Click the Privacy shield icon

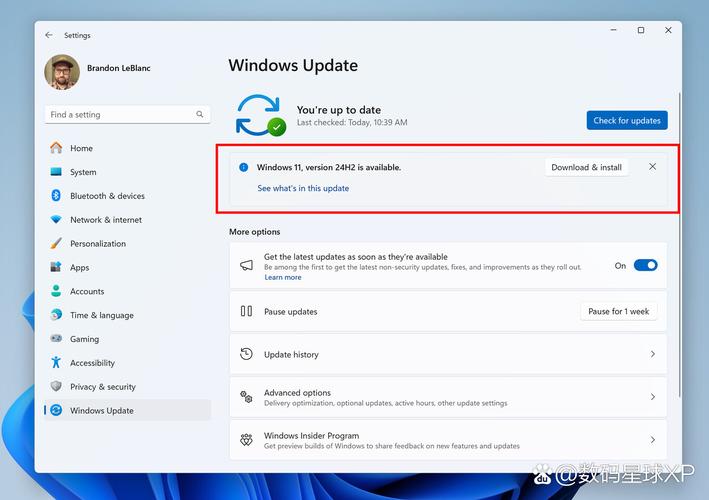click(x=56, y=386)
